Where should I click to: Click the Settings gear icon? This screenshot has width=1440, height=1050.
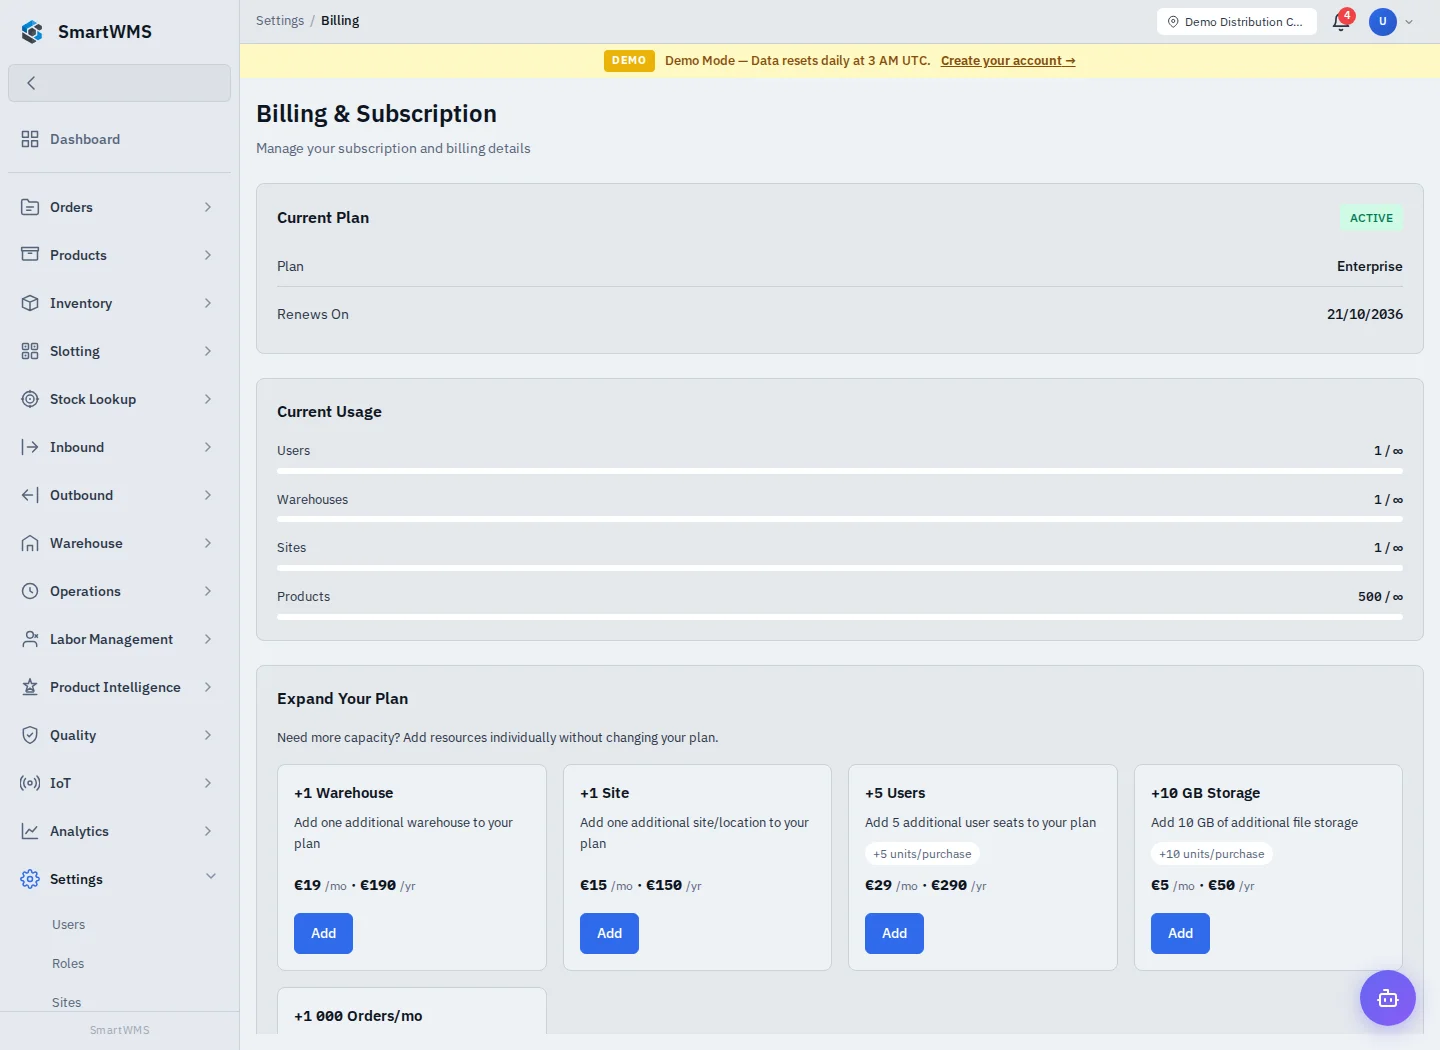tap(30, 879)
